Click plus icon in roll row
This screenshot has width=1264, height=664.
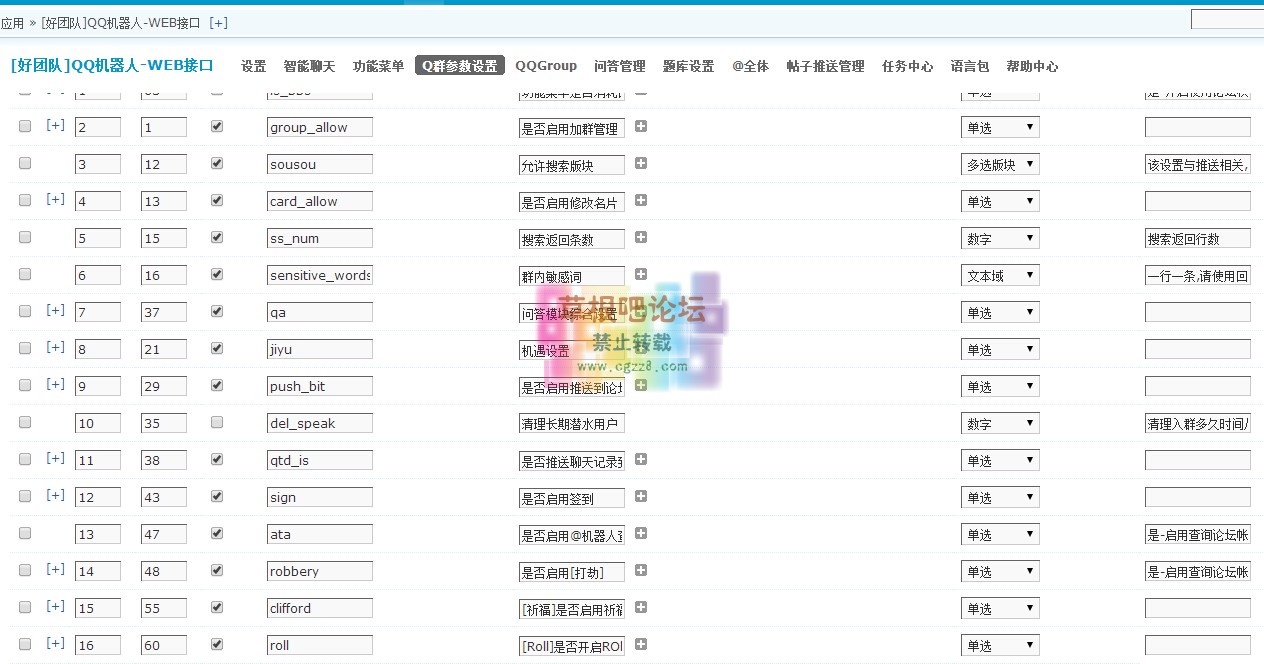641,644
